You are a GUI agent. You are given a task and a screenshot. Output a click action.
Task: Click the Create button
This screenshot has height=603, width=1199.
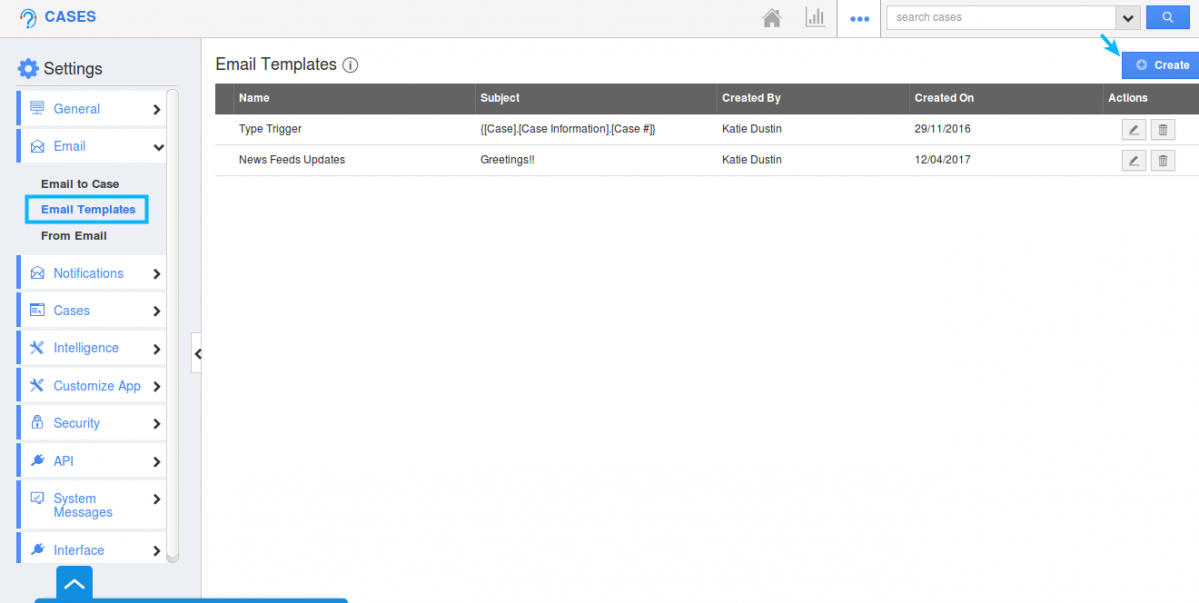1160,65
